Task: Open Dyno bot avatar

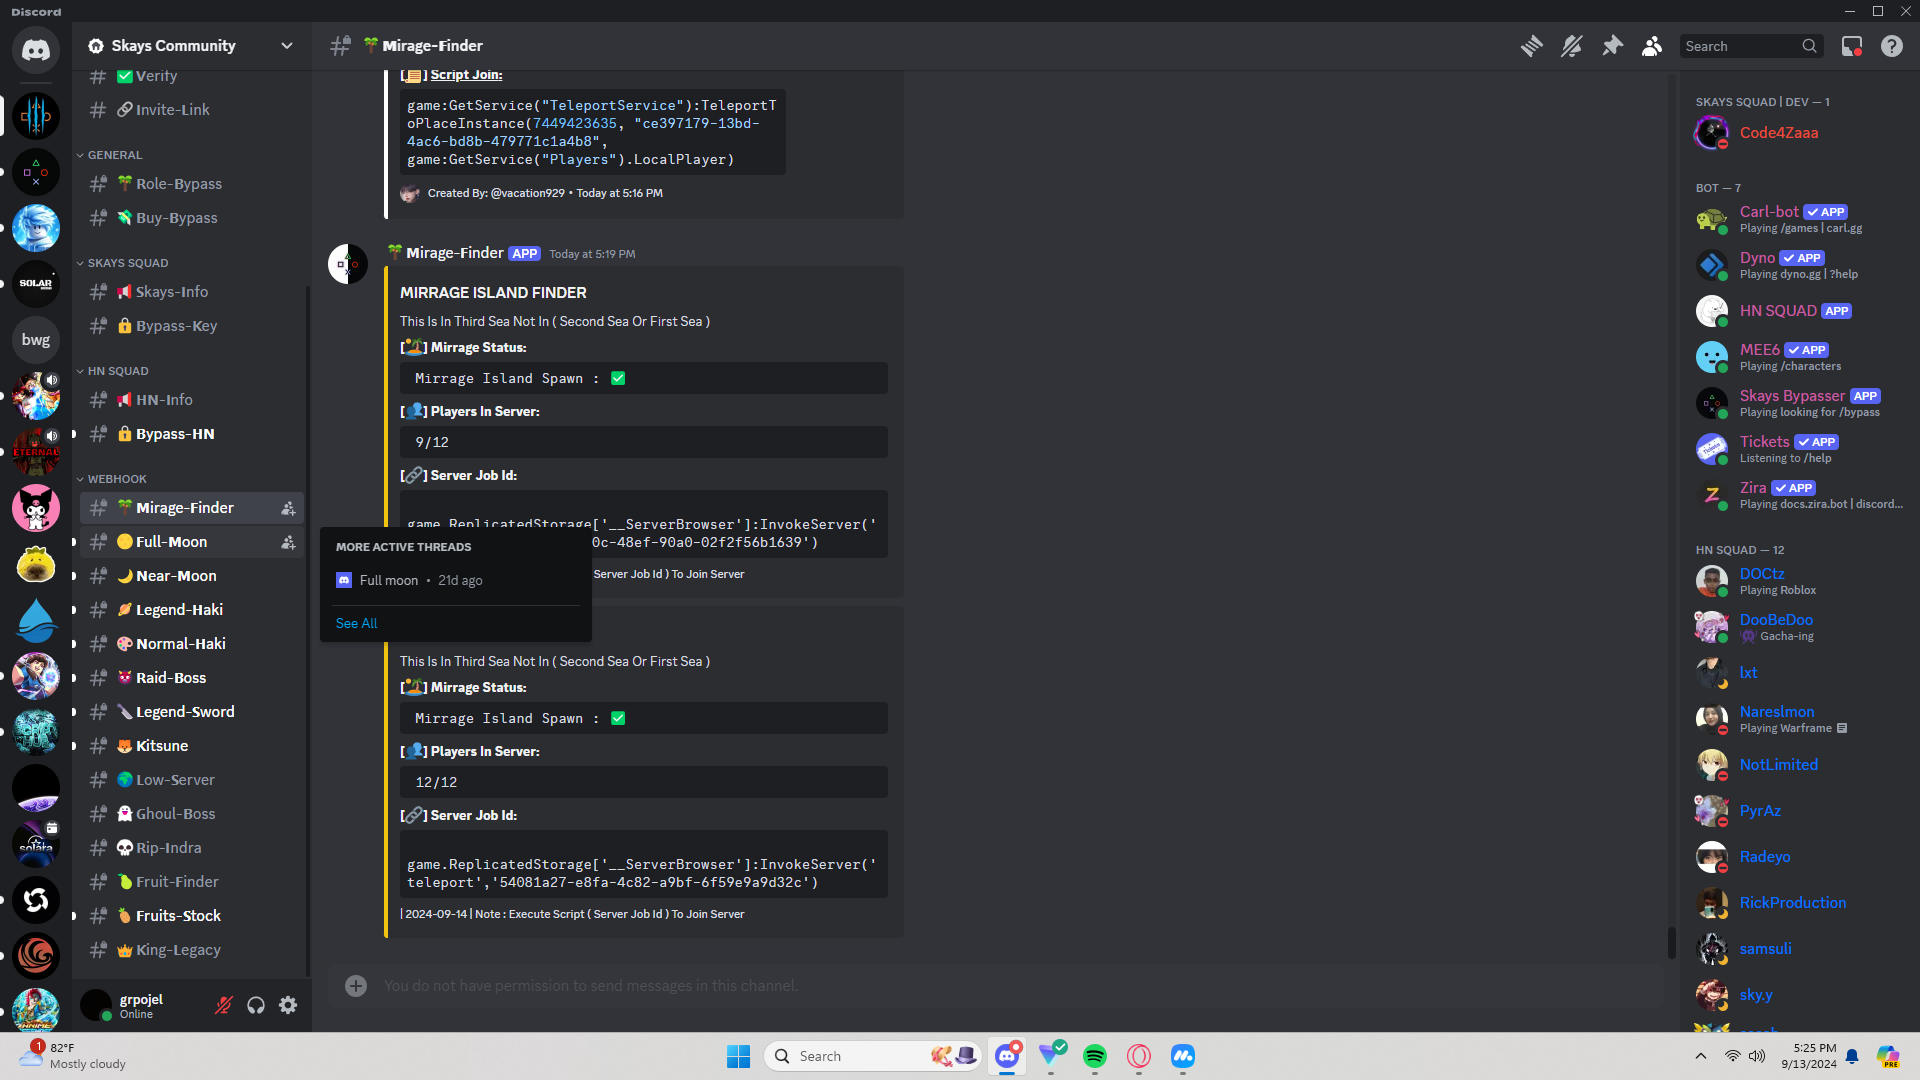Action: pos(1712,265)
